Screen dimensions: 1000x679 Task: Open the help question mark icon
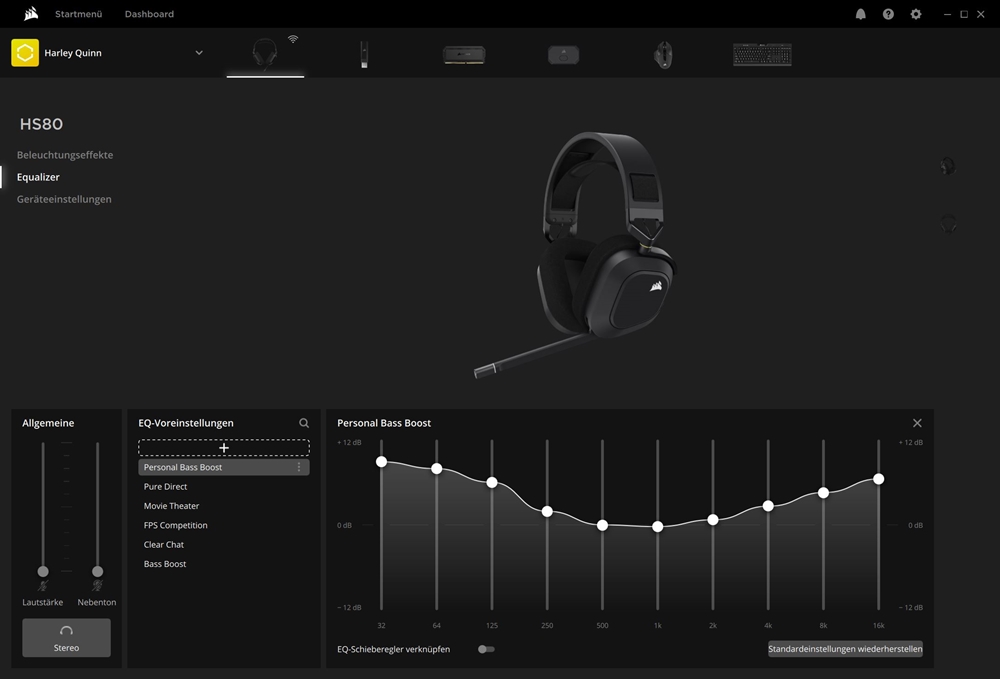pos(888,14)
